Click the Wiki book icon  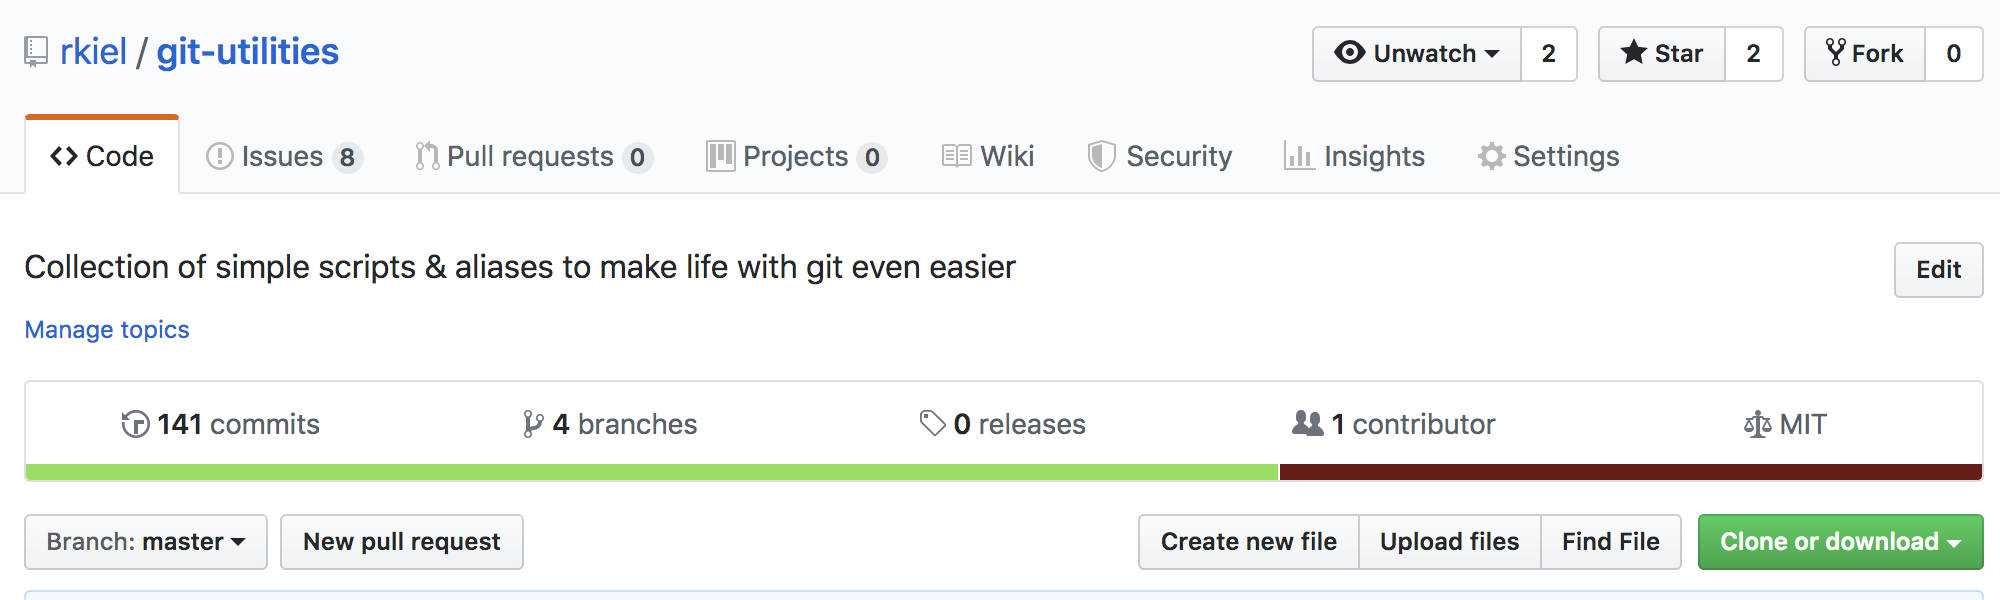[x=957, y=156]
